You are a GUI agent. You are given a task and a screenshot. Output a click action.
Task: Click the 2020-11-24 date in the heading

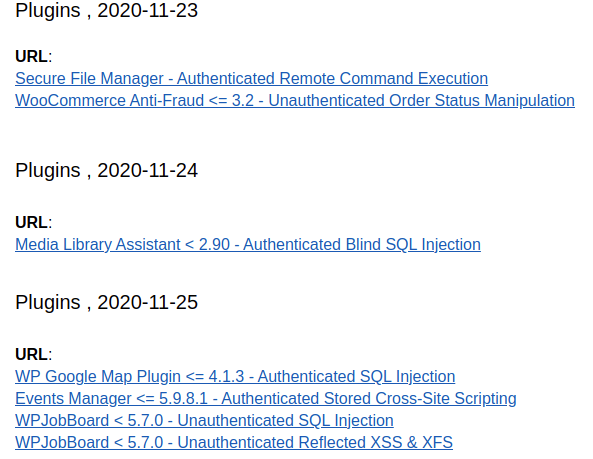click(x=147, y=171)
